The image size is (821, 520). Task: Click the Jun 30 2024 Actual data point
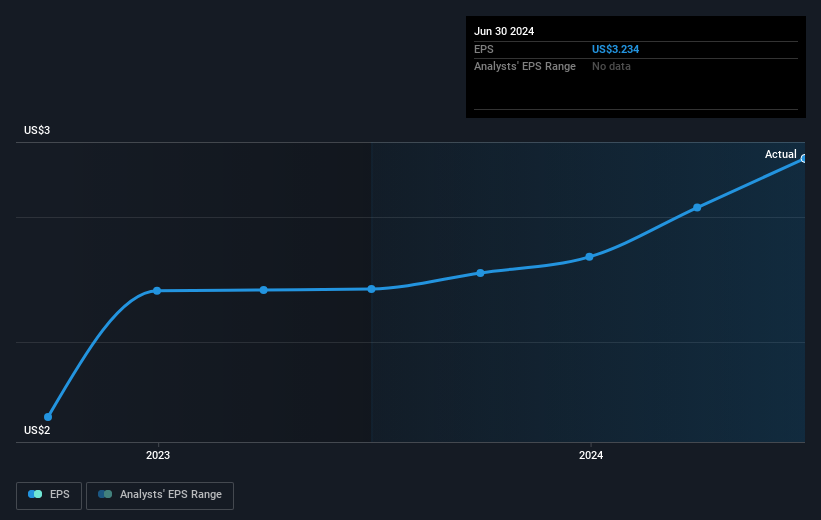(804, 159)
